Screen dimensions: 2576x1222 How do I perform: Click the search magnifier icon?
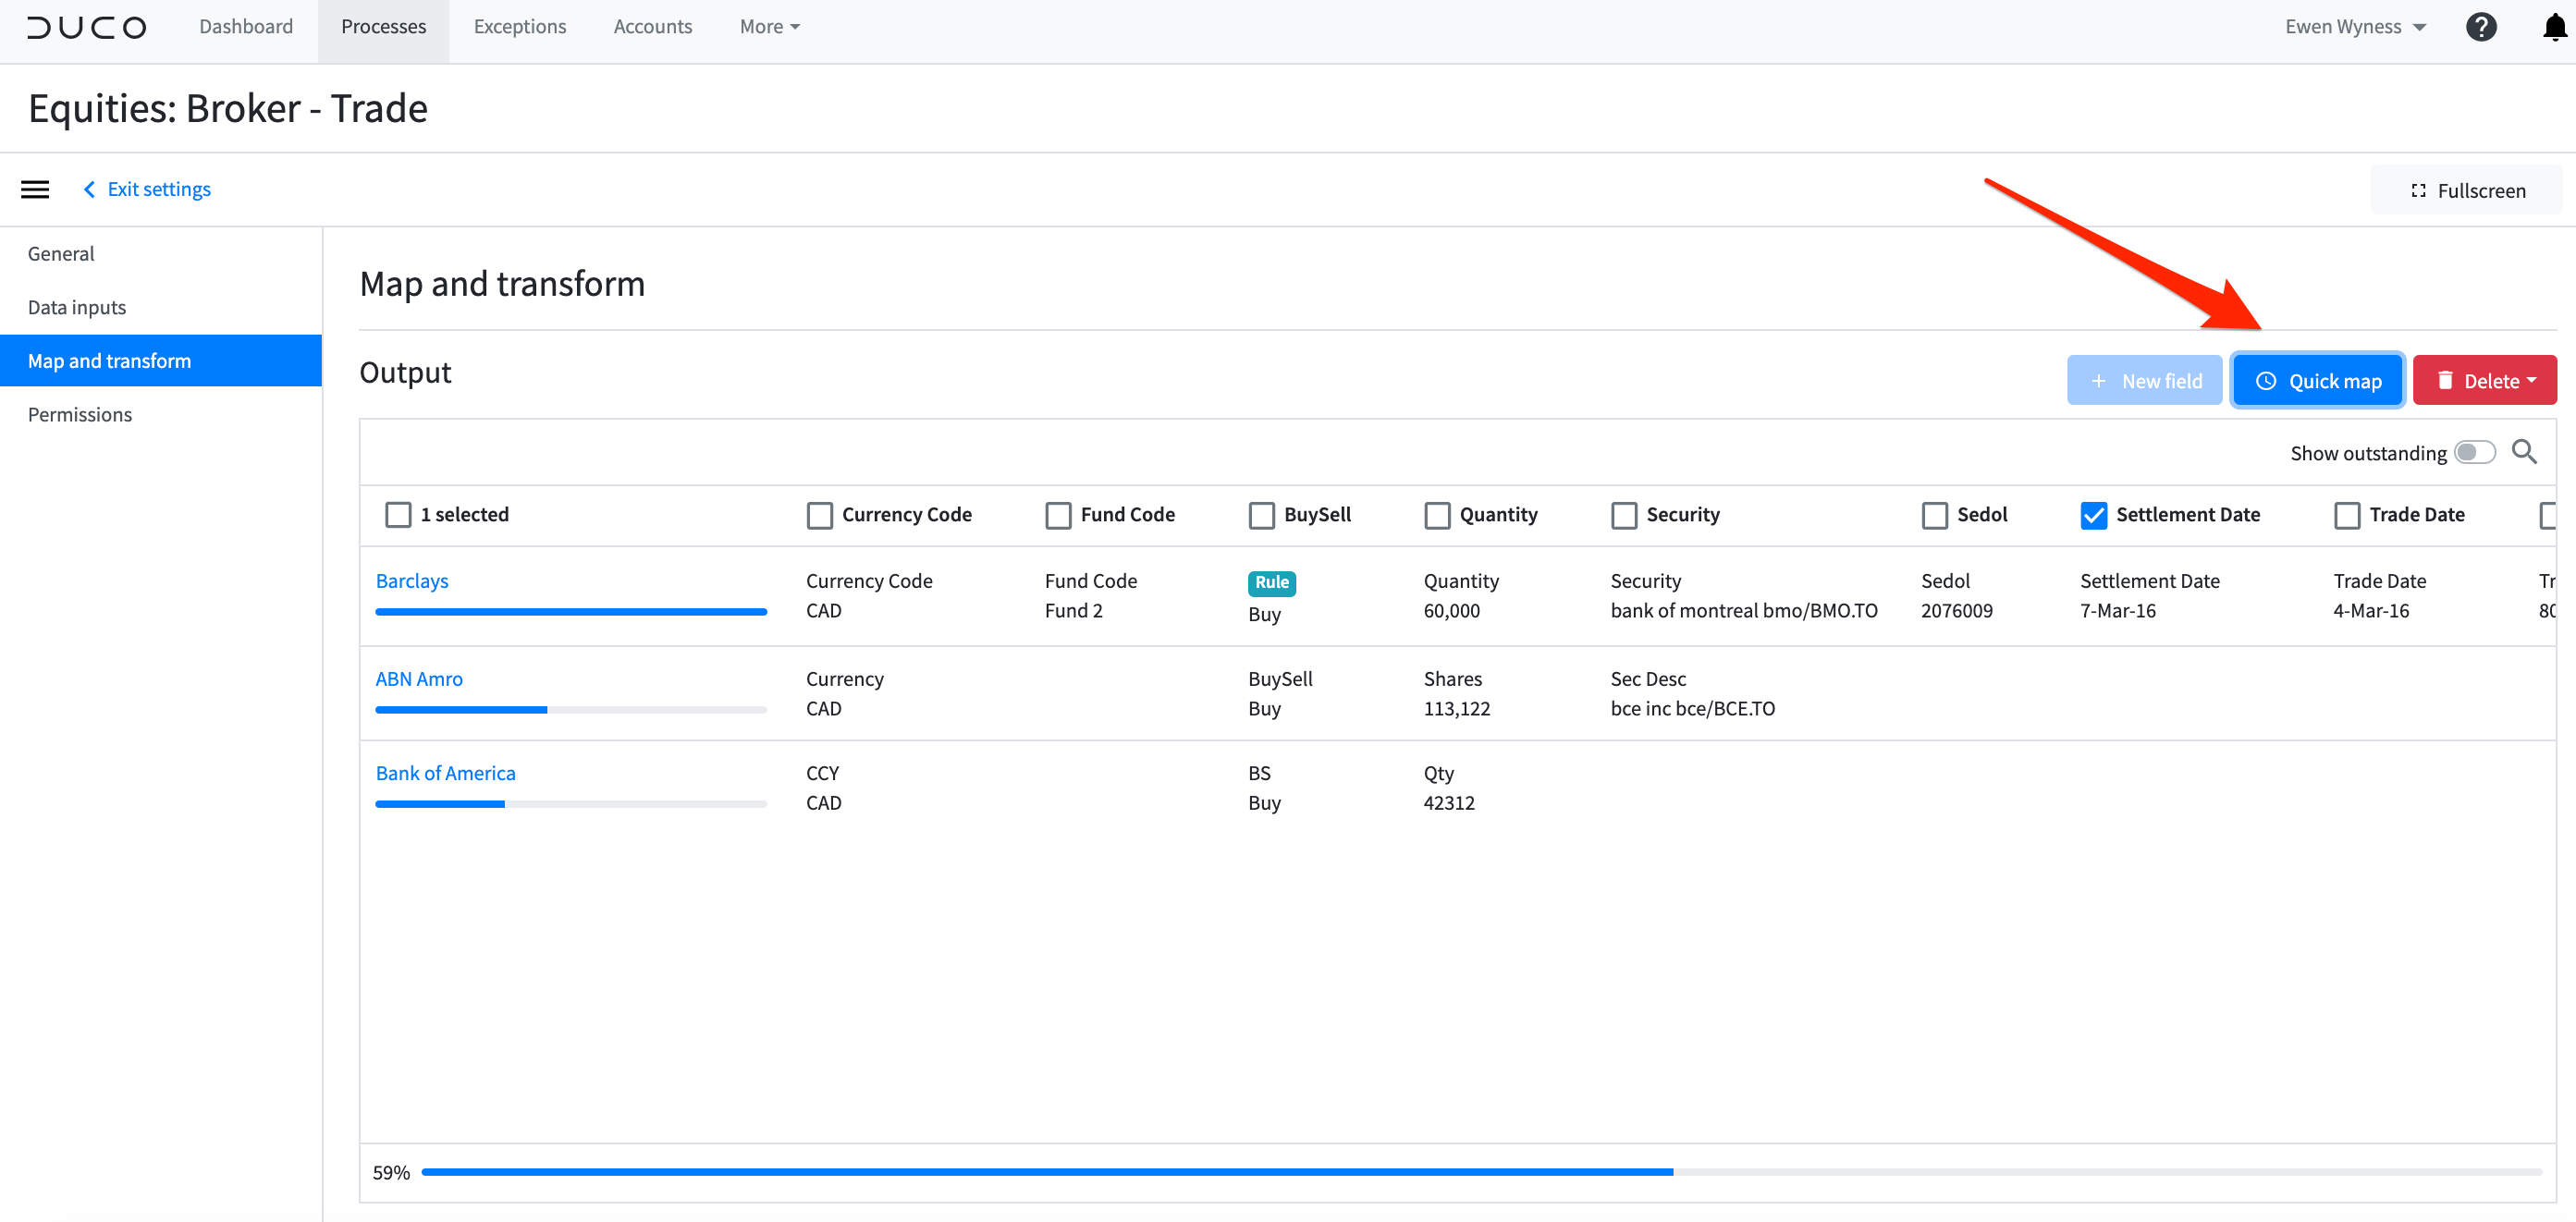2525,452
